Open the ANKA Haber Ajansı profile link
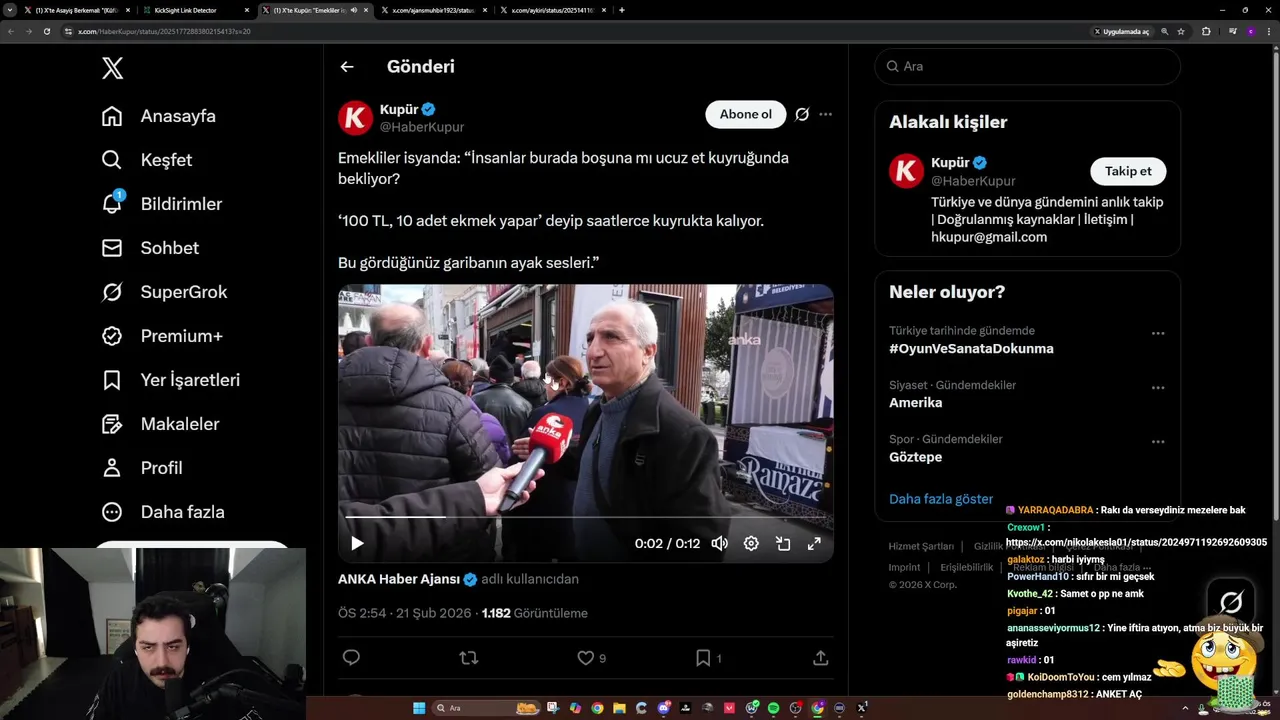 [399, 579]
